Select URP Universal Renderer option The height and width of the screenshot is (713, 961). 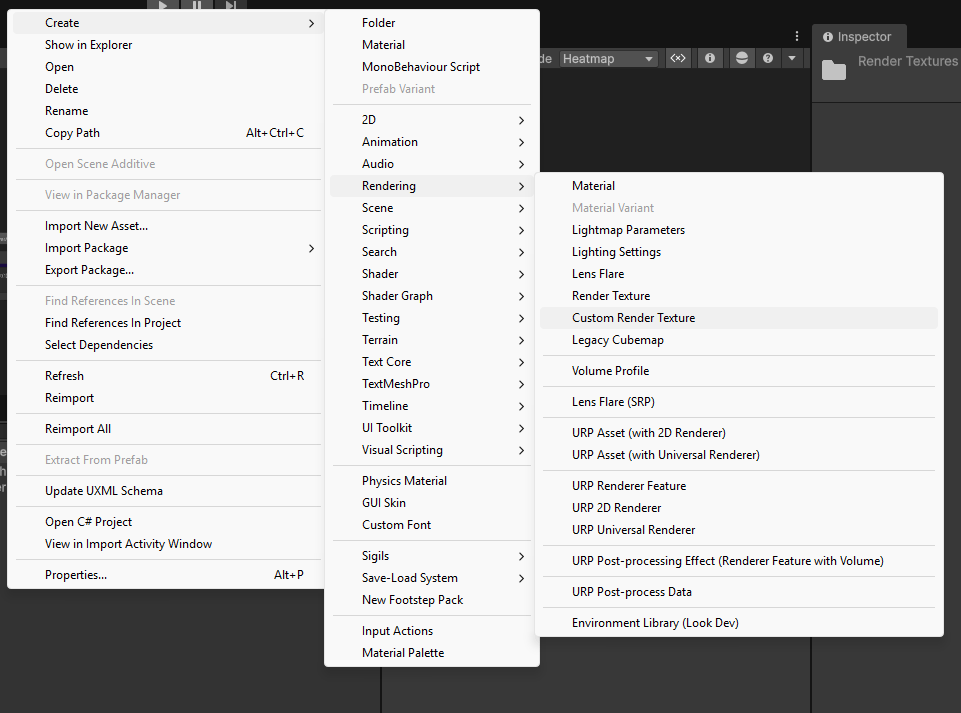click(633, 530)
